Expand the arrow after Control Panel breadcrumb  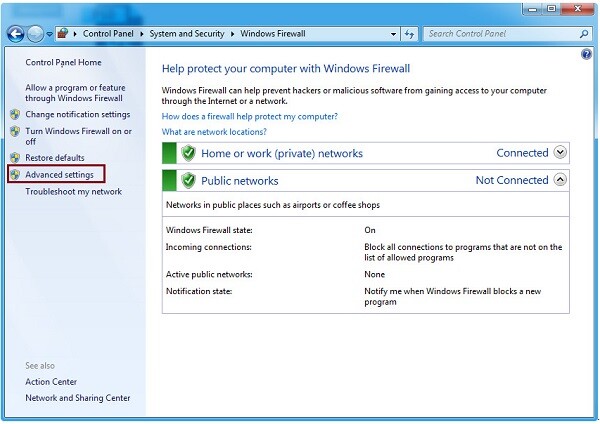tap(142, 34)
